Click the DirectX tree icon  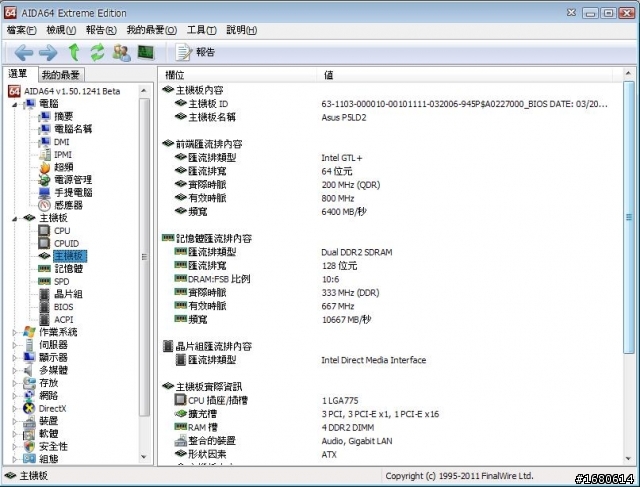[x=29, y=409]
